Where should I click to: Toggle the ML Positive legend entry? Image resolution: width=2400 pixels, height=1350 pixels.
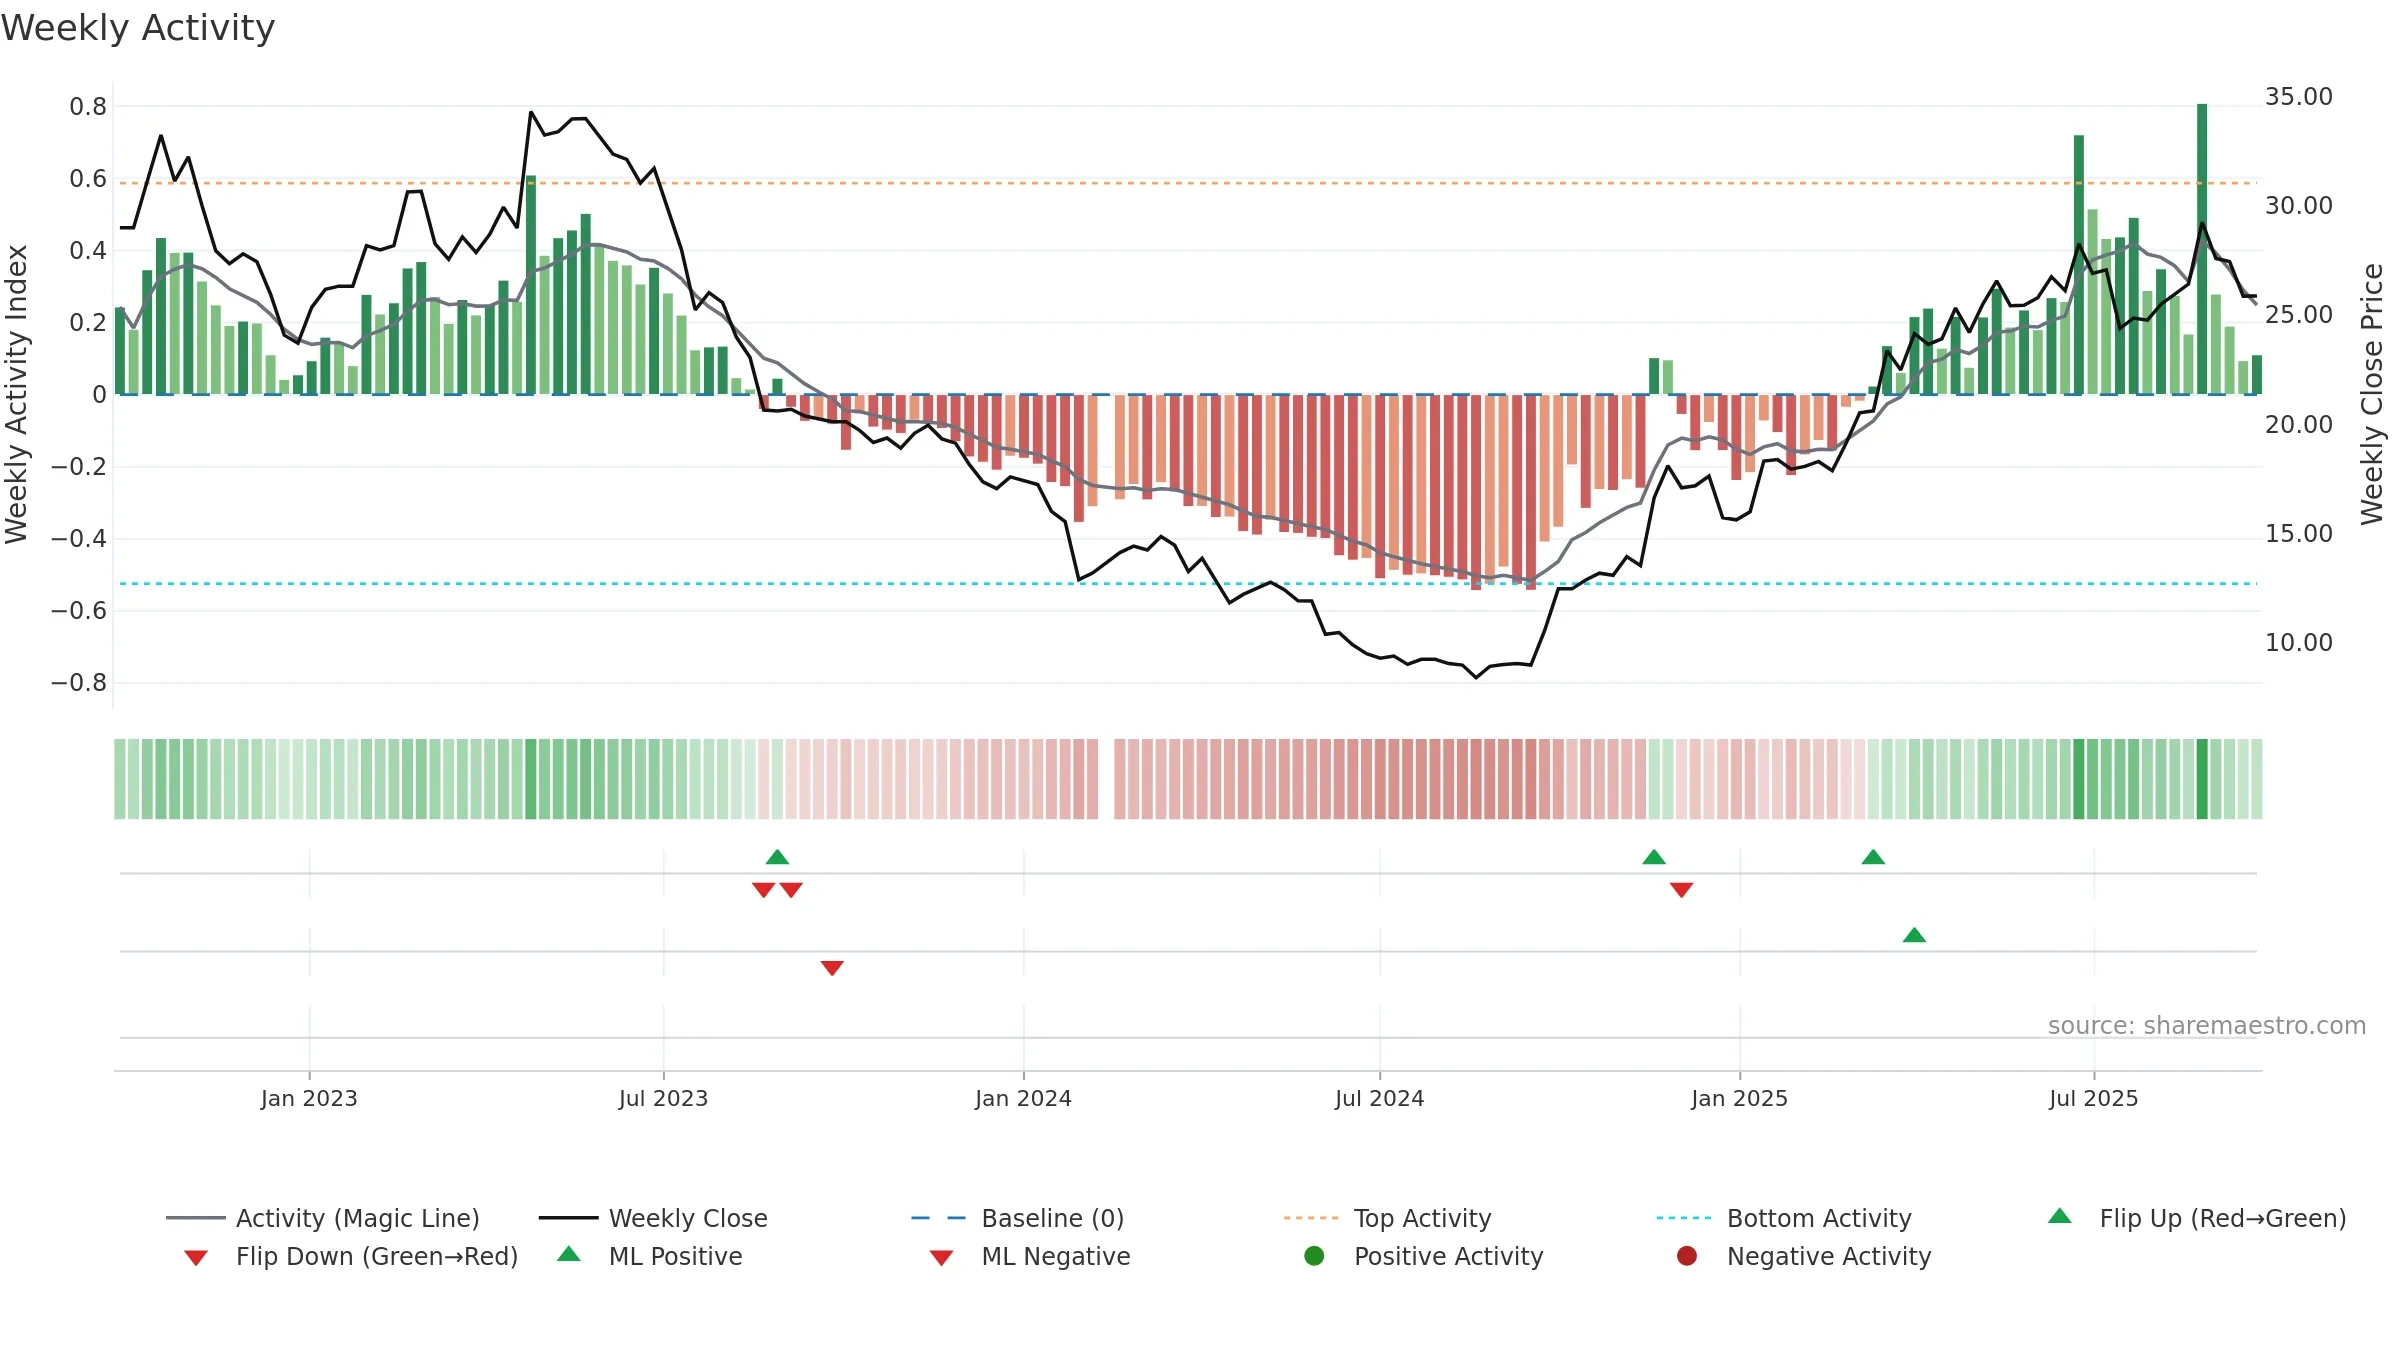pyautogui.click(x=650, y=1256)
